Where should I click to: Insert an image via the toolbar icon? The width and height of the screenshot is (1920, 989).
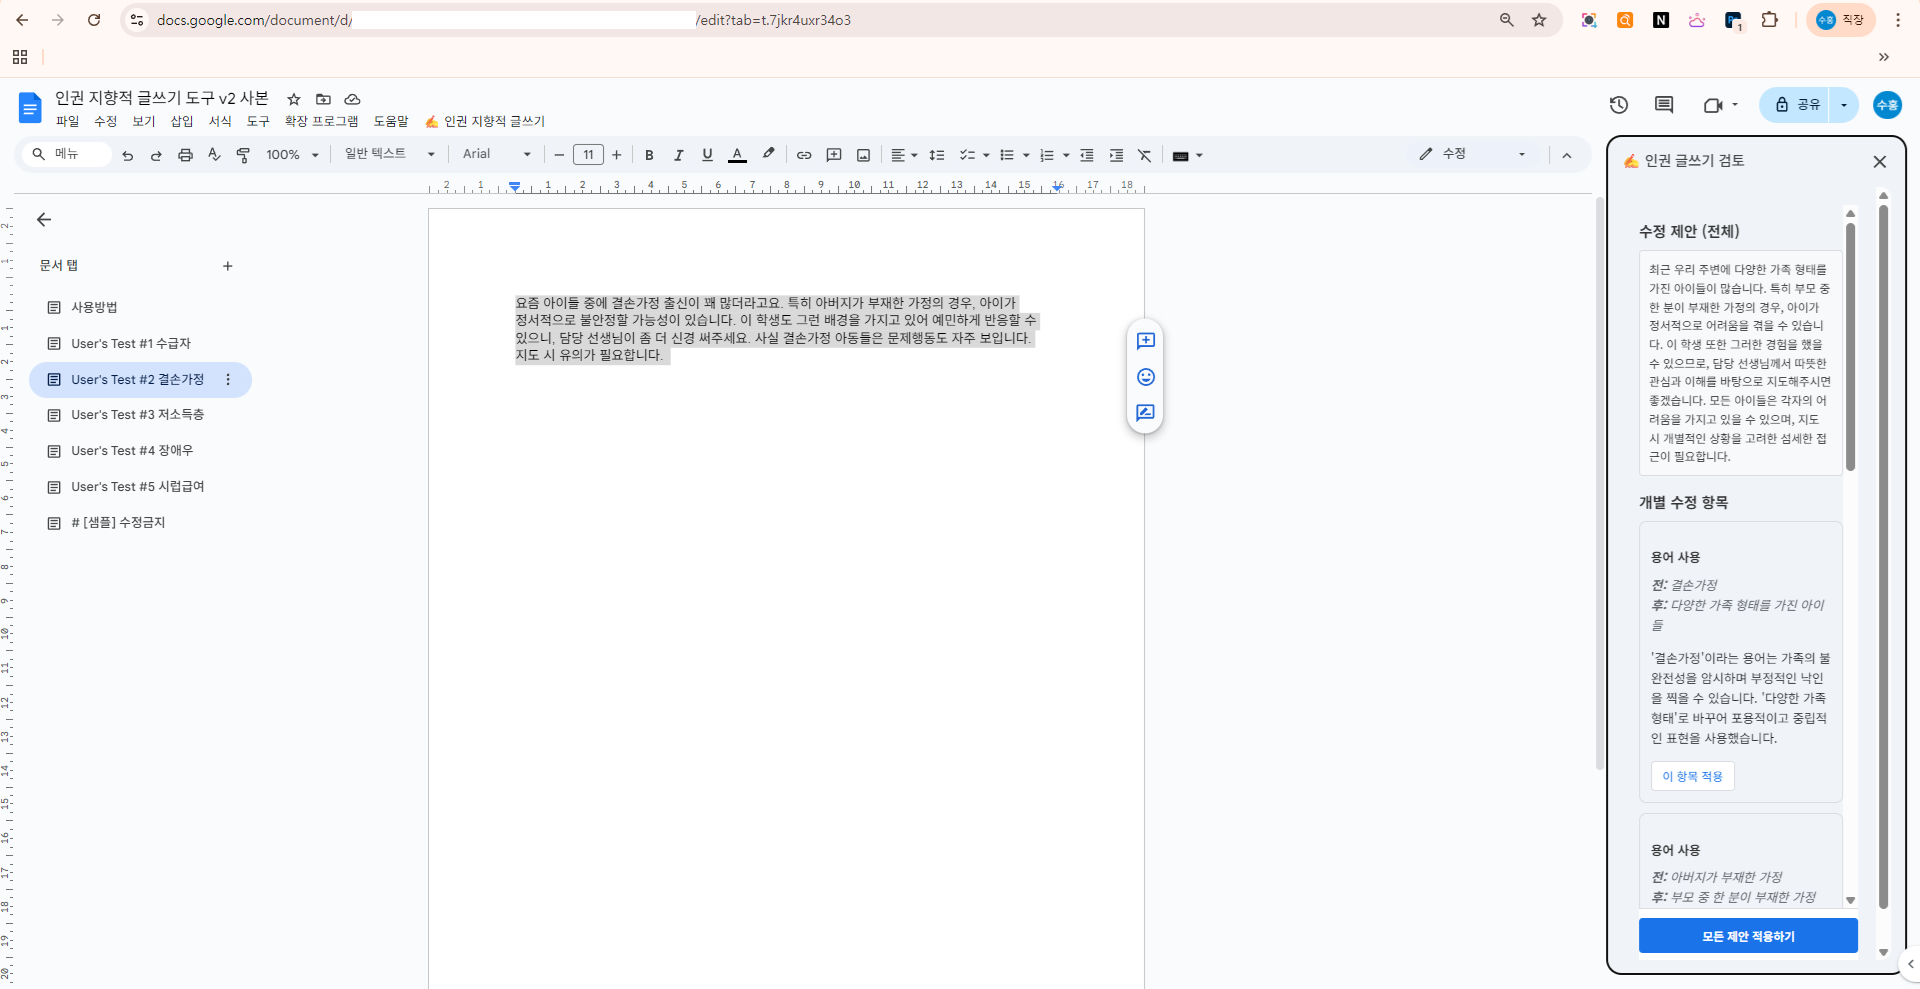[864, 155]
